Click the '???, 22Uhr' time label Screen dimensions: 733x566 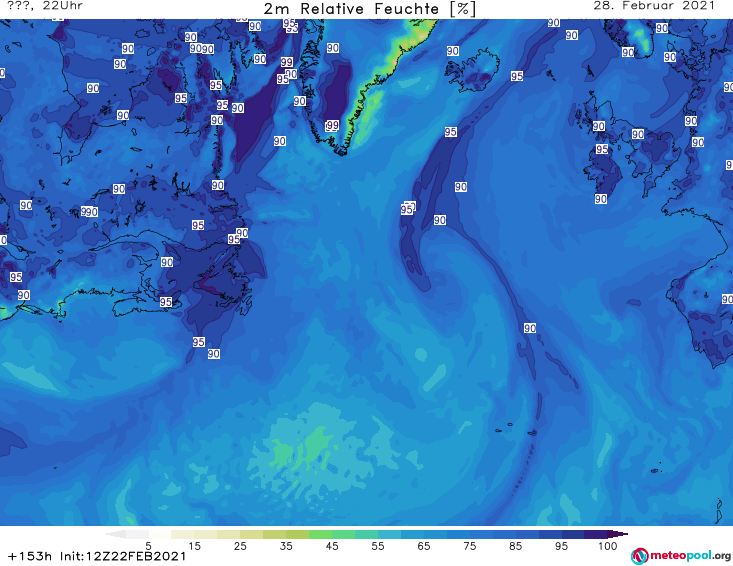(x=45, y=6)
